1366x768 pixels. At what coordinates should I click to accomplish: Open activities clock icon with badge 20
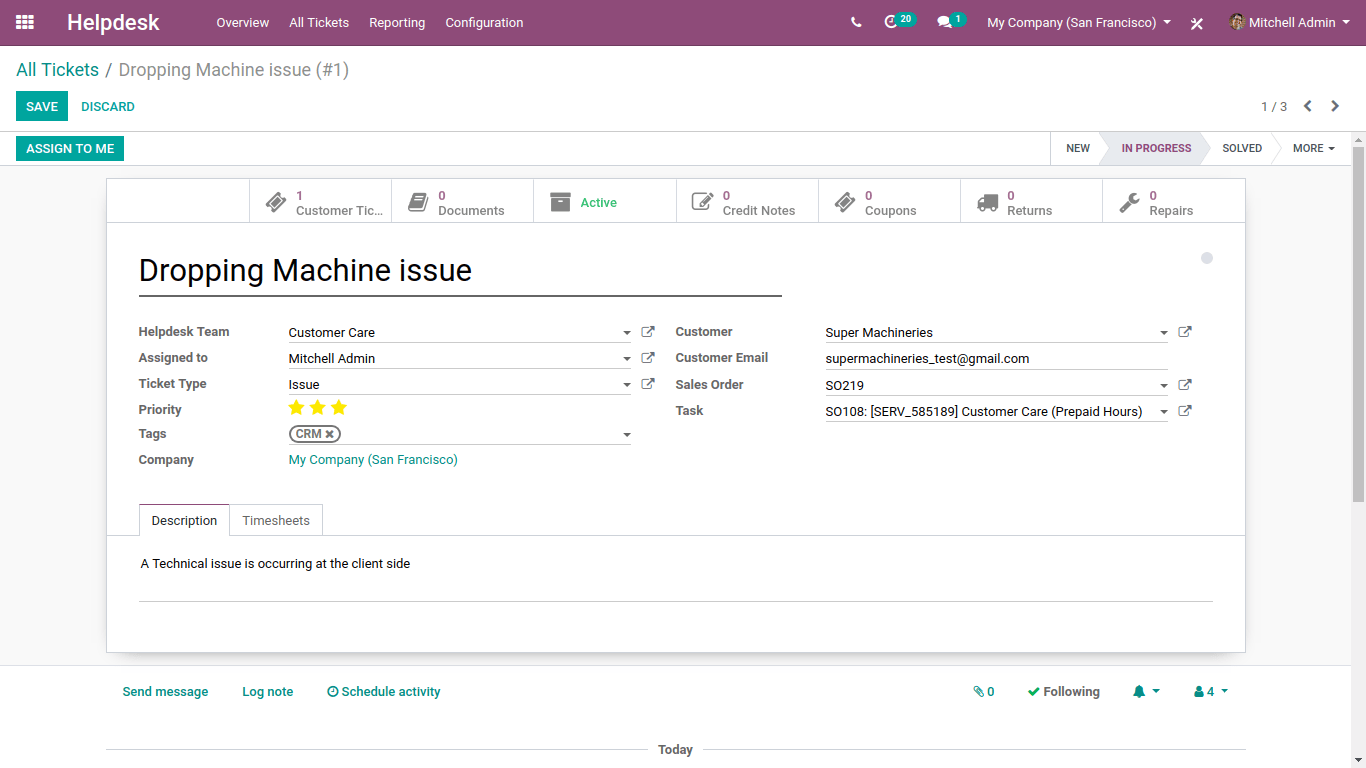point(899,21)
